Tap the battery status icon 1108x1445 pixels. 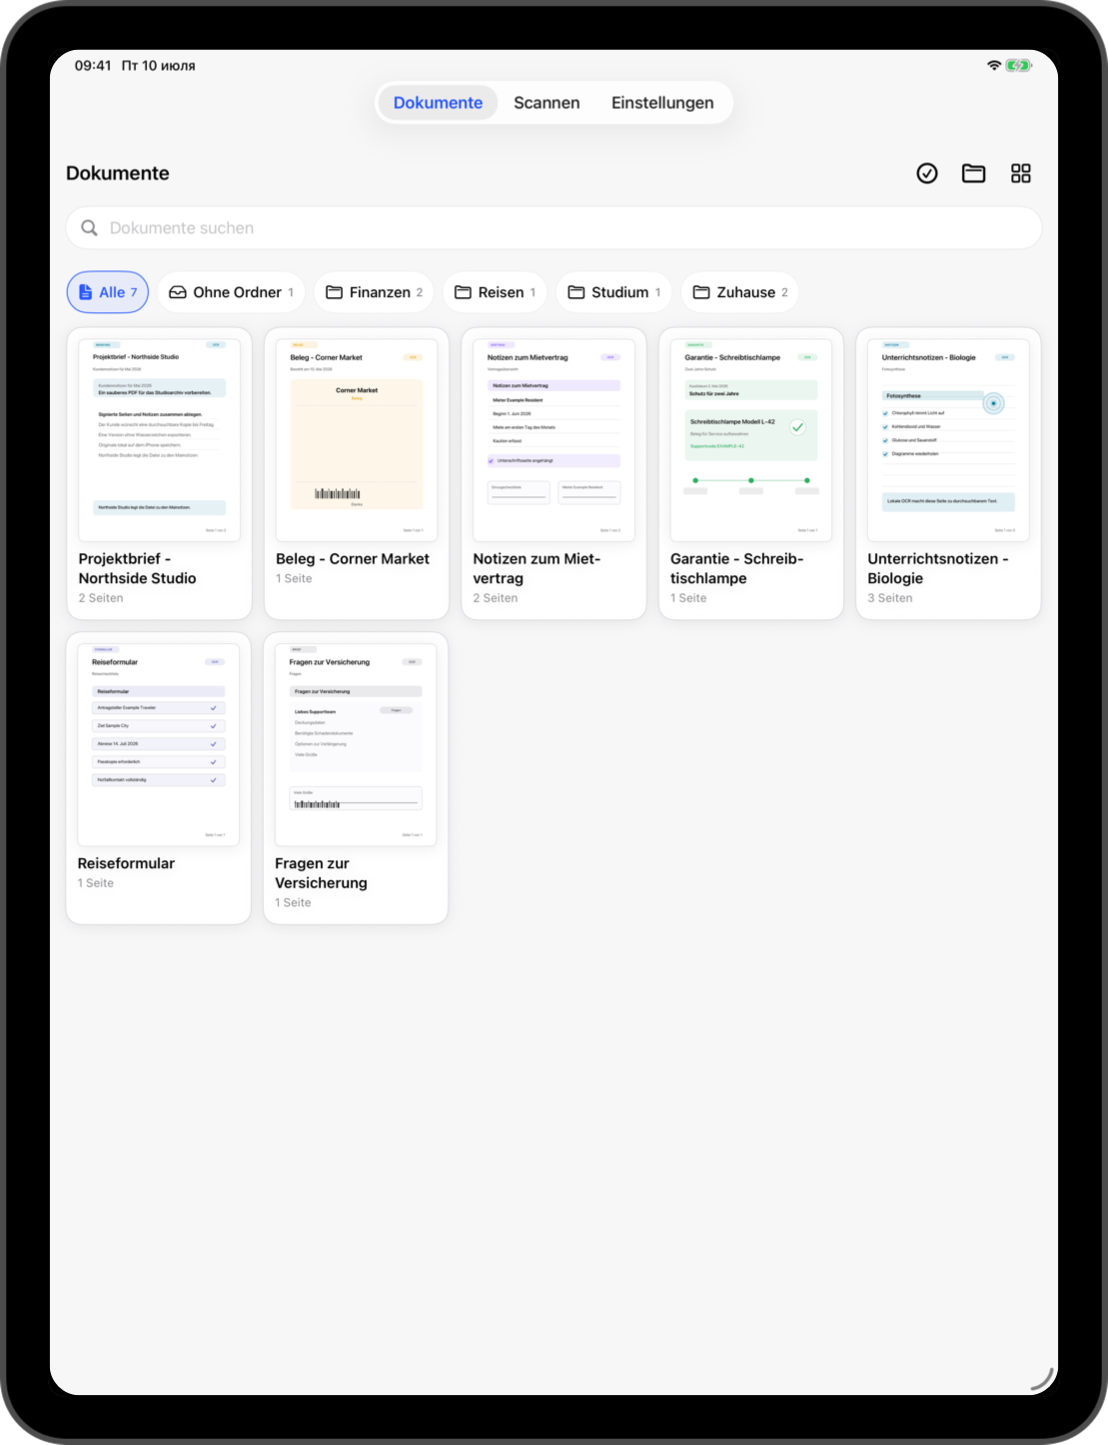[x=1019, y=66]
